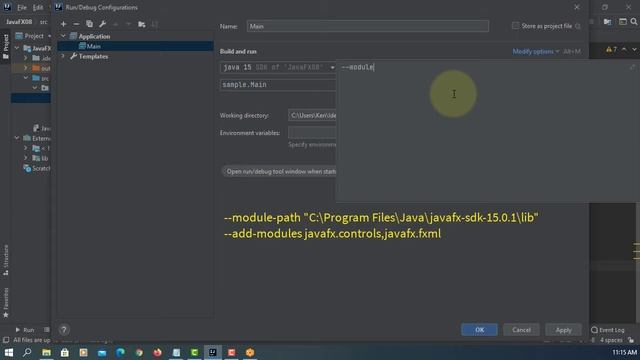Remove the selected configuration with minus icon
Image resolution: width=640 pixels, height=360 pixels.
pos(76,24)
